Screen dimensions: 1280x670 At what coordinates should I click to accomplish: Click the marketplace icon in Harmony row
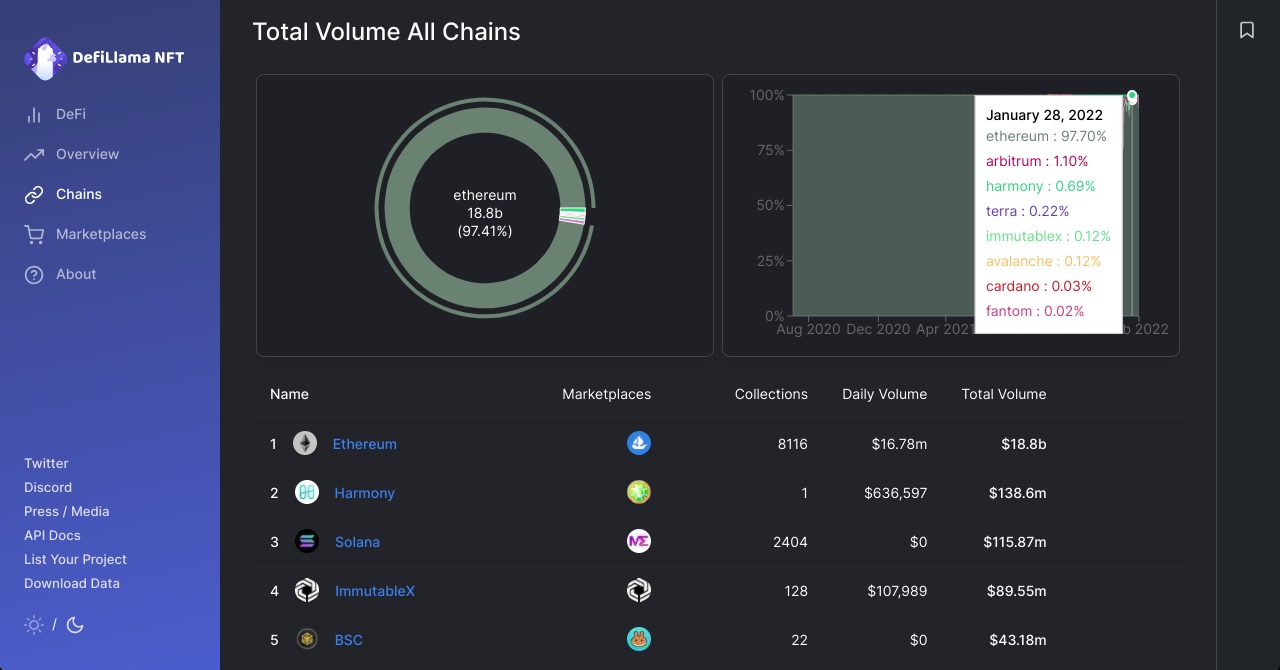click(639, 492)
